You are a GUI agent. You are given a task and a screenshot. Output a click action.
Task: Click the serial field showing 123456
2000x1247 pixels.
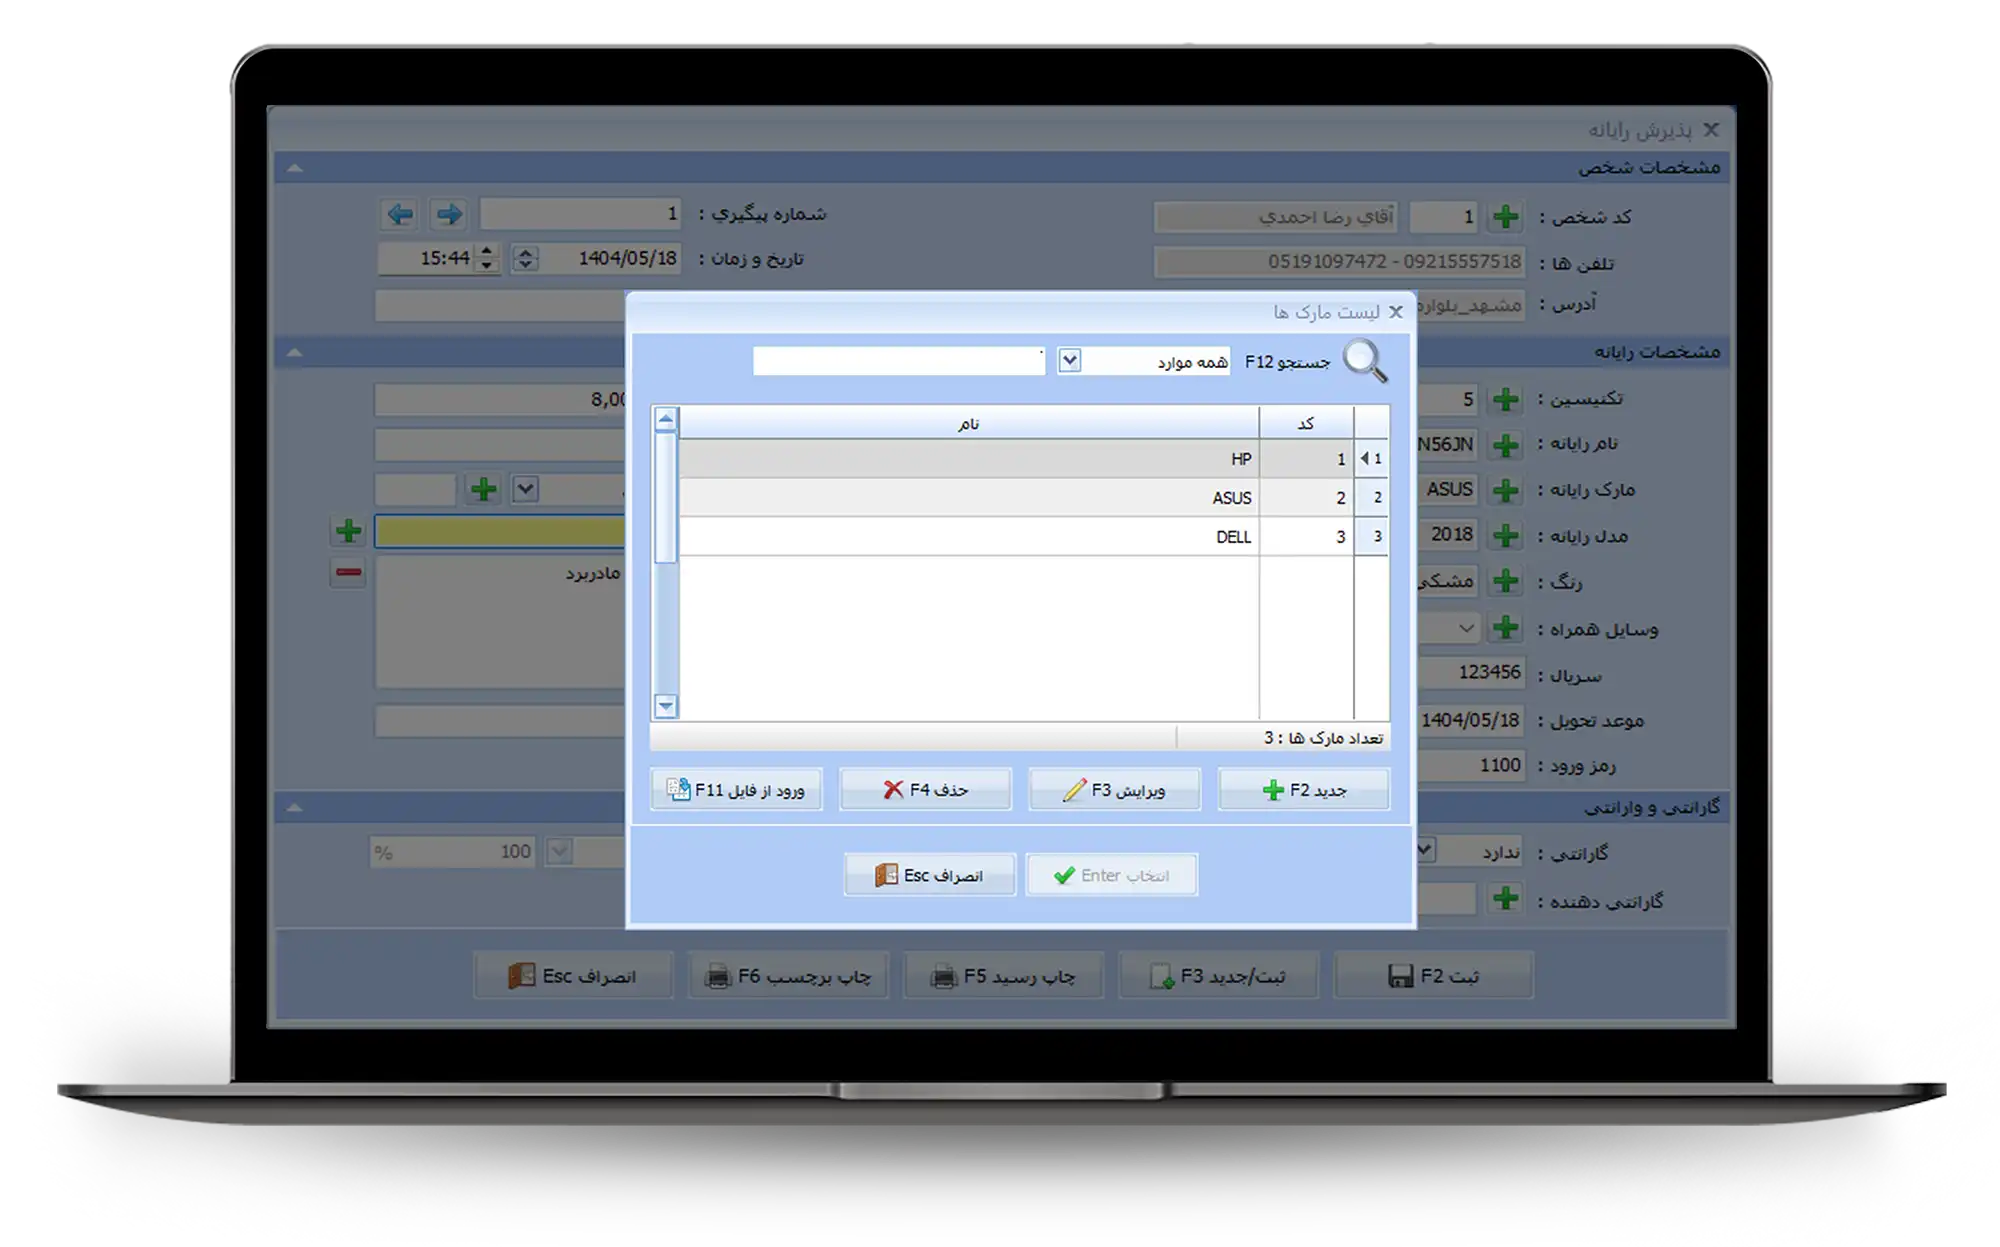[1470, 672]
